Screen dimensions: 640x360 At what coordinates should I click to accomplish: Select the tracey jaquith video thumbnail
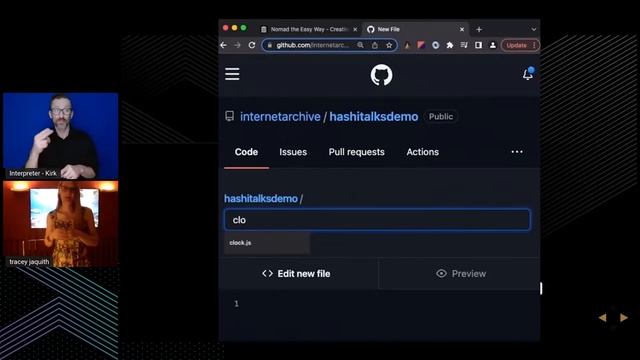[61, 224]
